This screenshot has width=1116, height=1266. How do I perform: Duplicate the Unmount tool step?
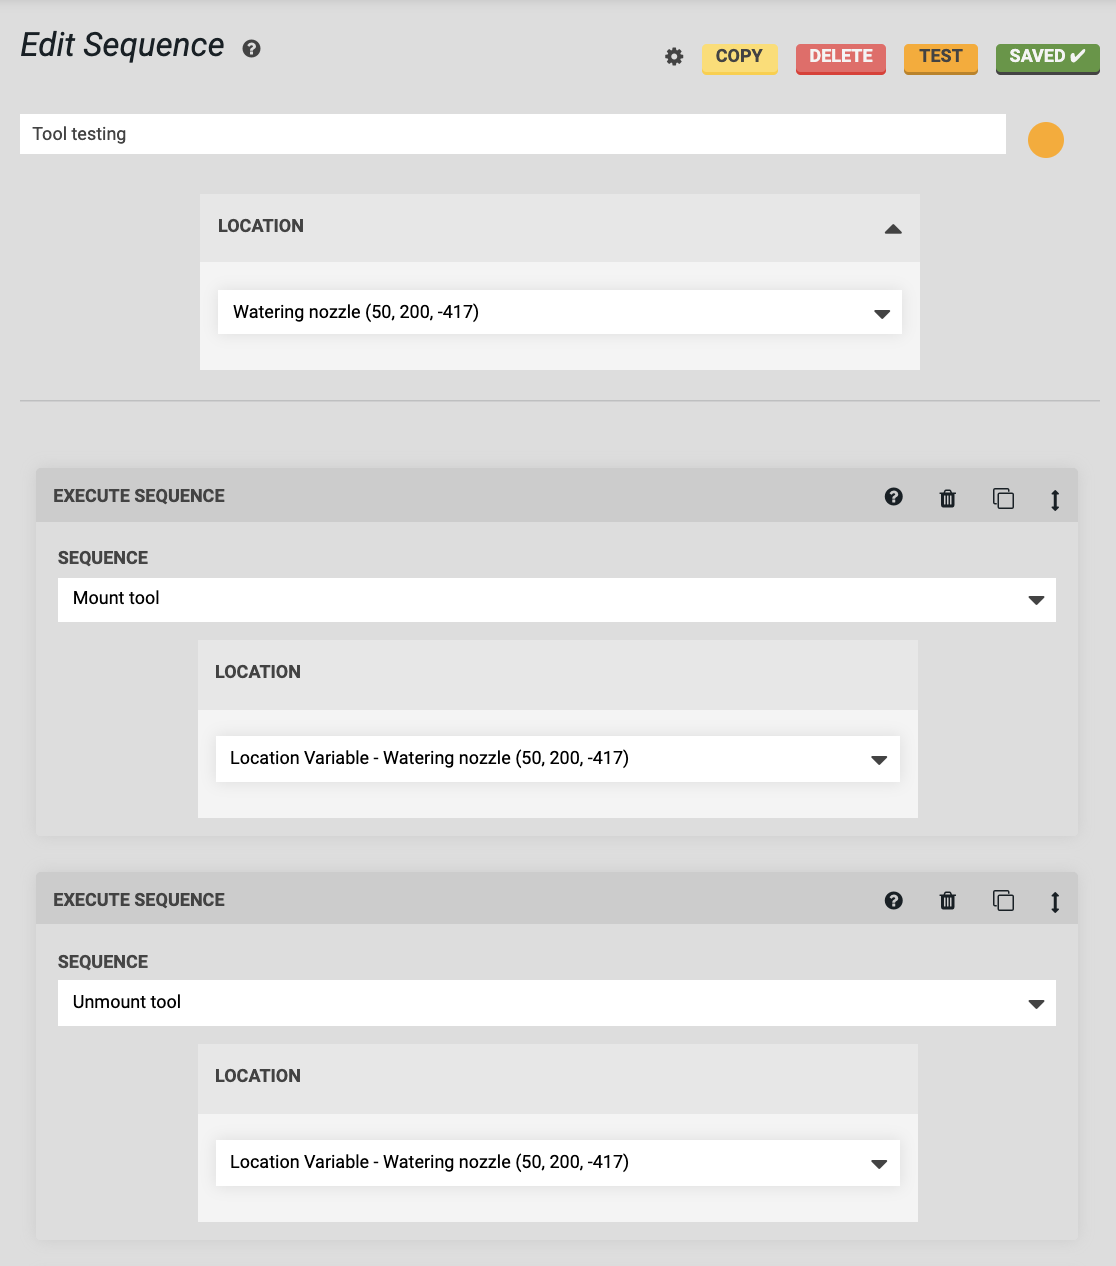pos(1003,900)
